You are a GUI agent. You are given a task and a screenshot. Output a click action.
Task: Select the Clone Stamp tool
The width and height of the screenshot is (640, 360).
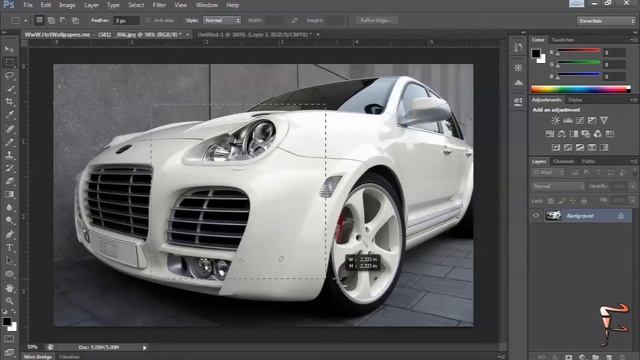[9, 155]
